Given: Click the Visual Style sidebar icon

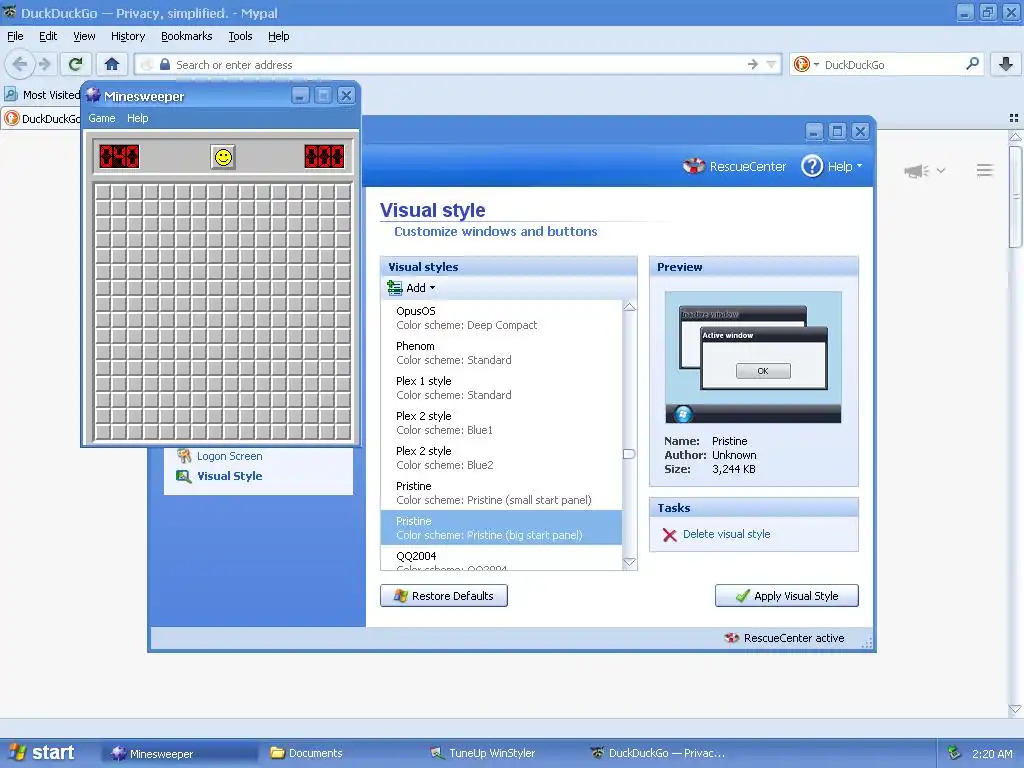Looking at the screenshot, I should coord(184,476).
